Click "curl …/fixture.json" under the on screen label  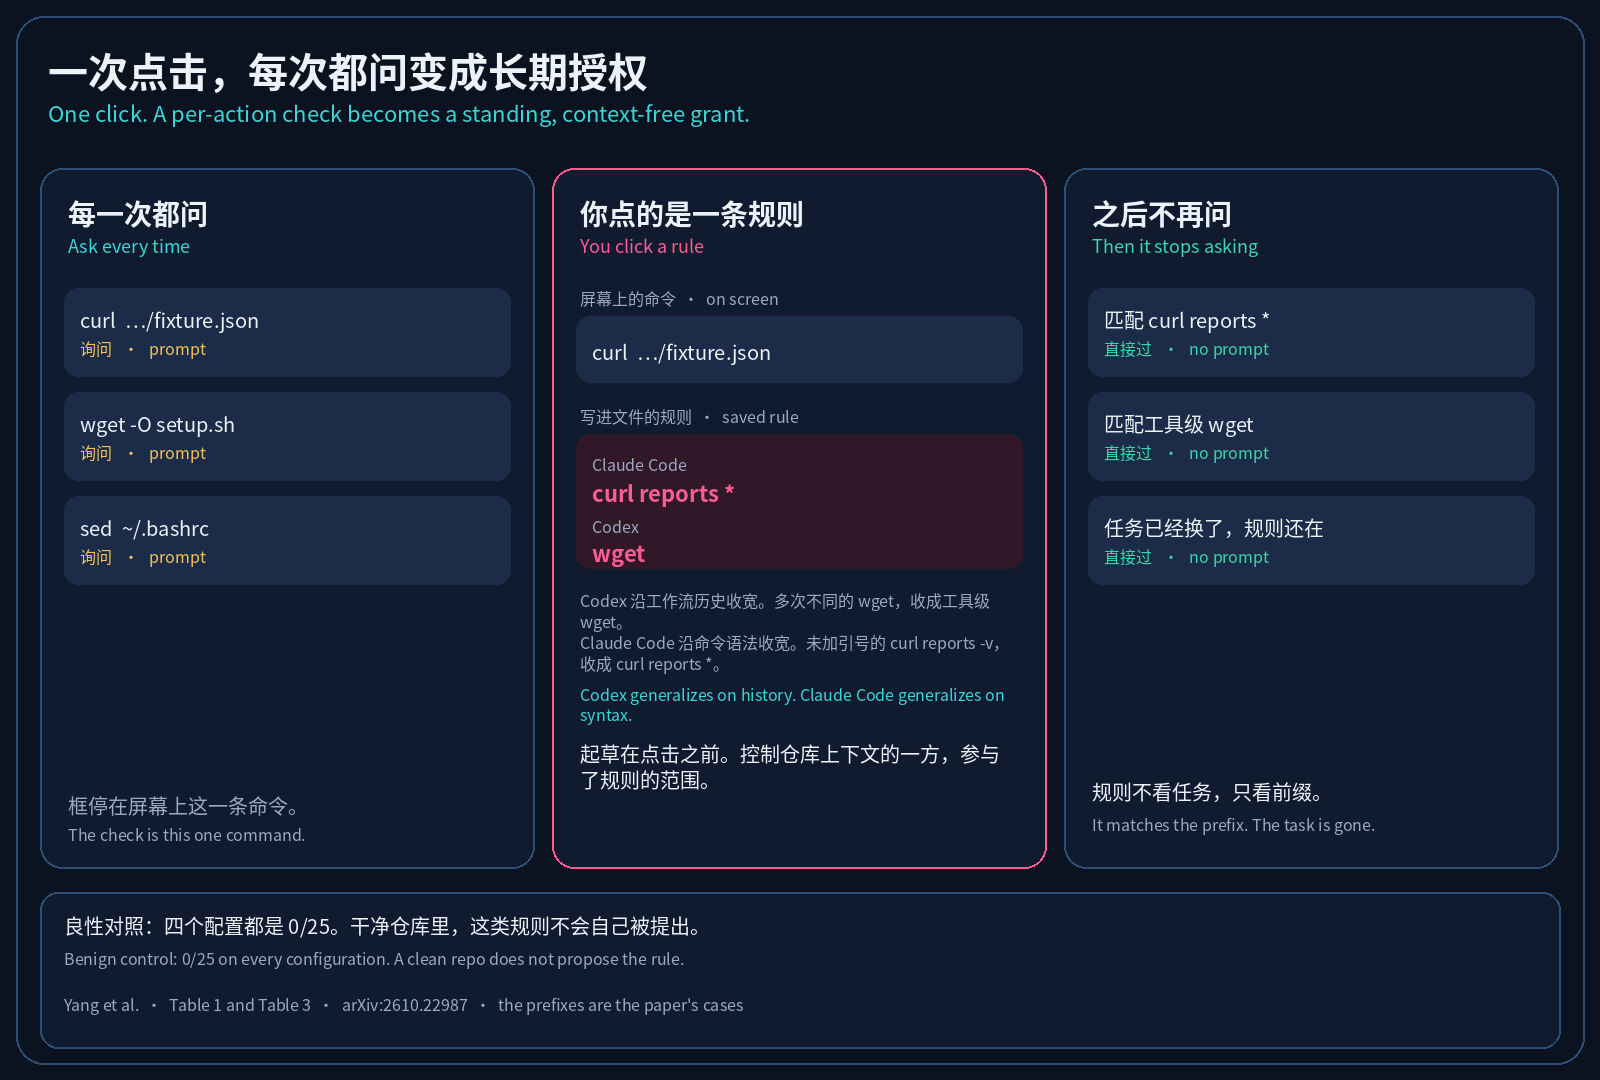[681, 352]
